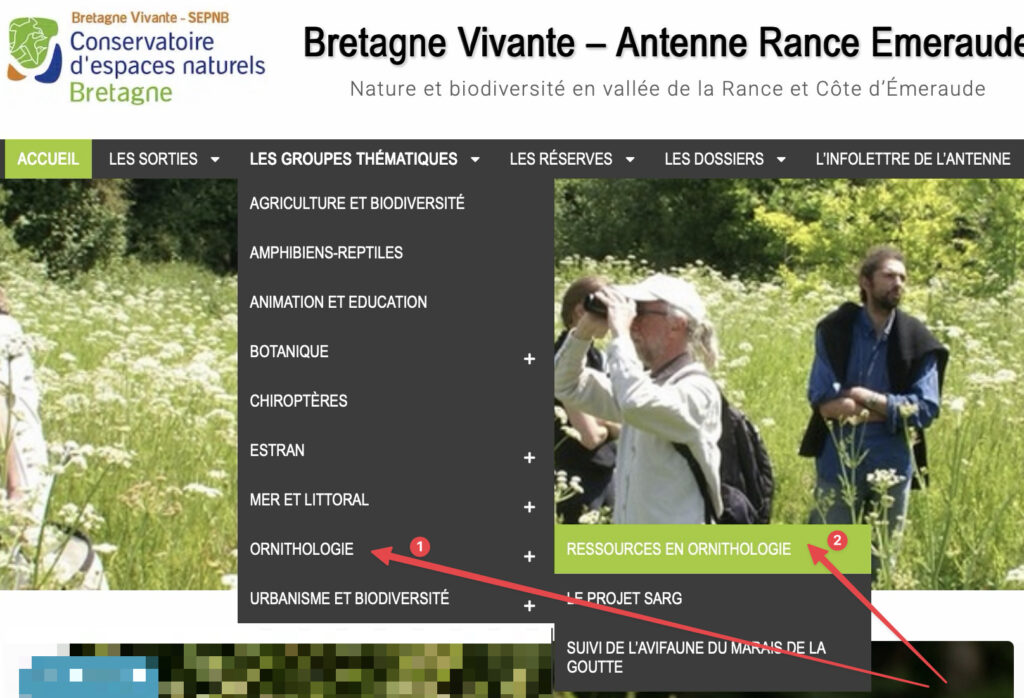This screenshot has height=698, width=1024.
Task: Choose Animation et Education entry
Action: 396,302
